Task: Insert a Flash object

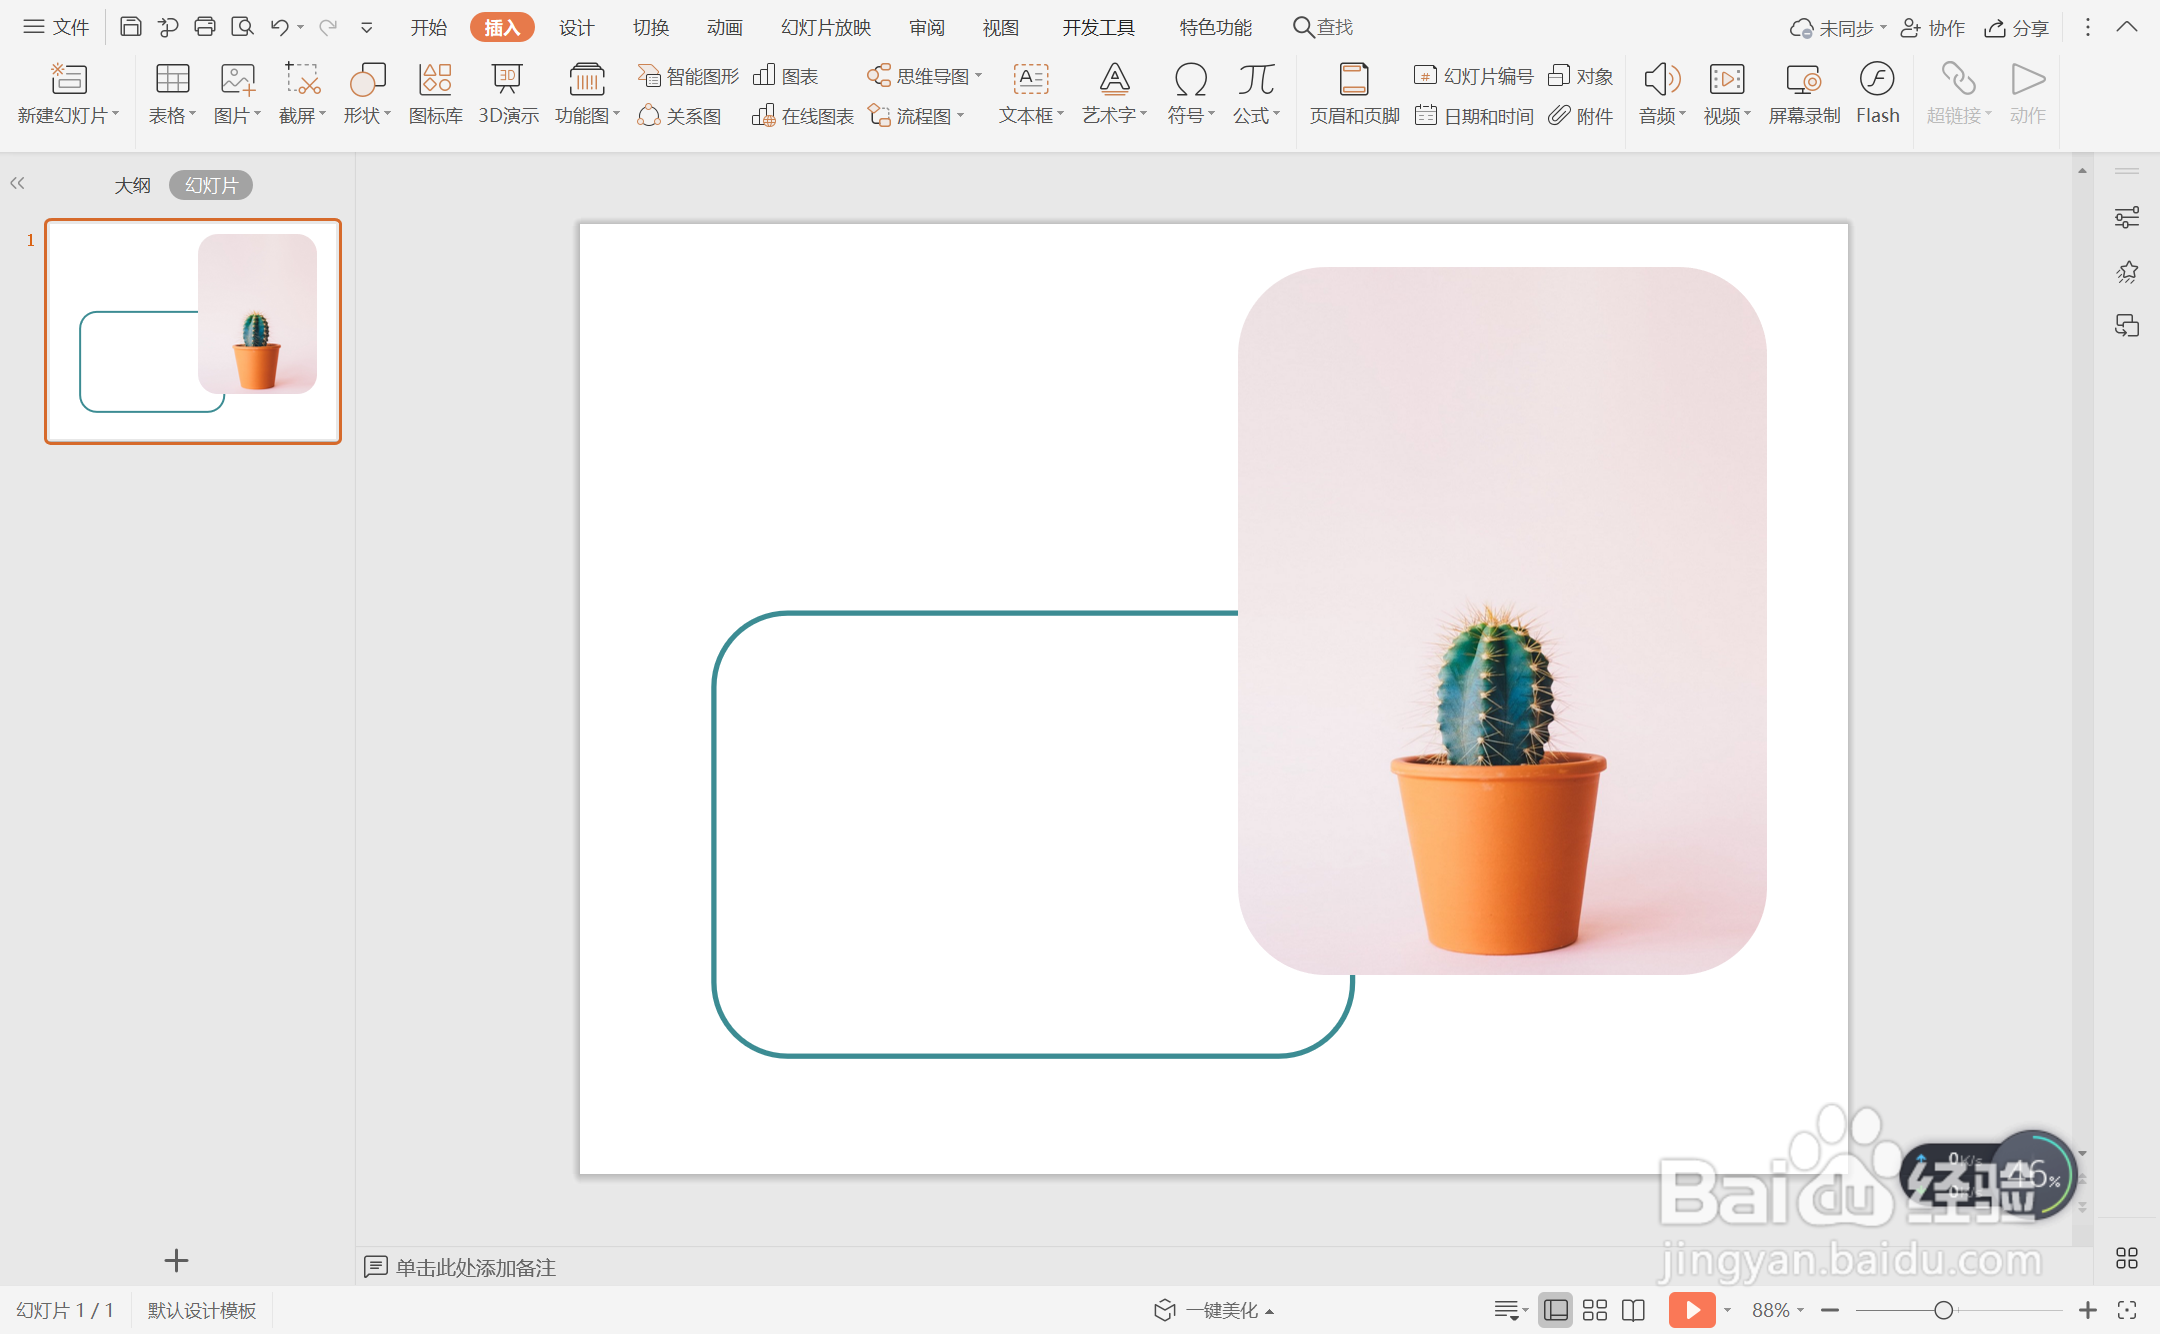Action: click(1877, 94)
